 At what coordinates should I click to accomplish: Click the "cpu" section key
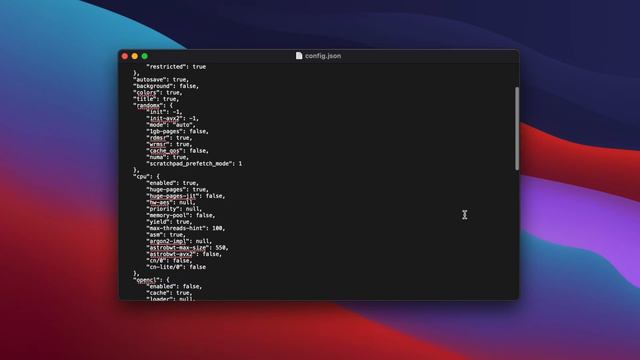142,177
